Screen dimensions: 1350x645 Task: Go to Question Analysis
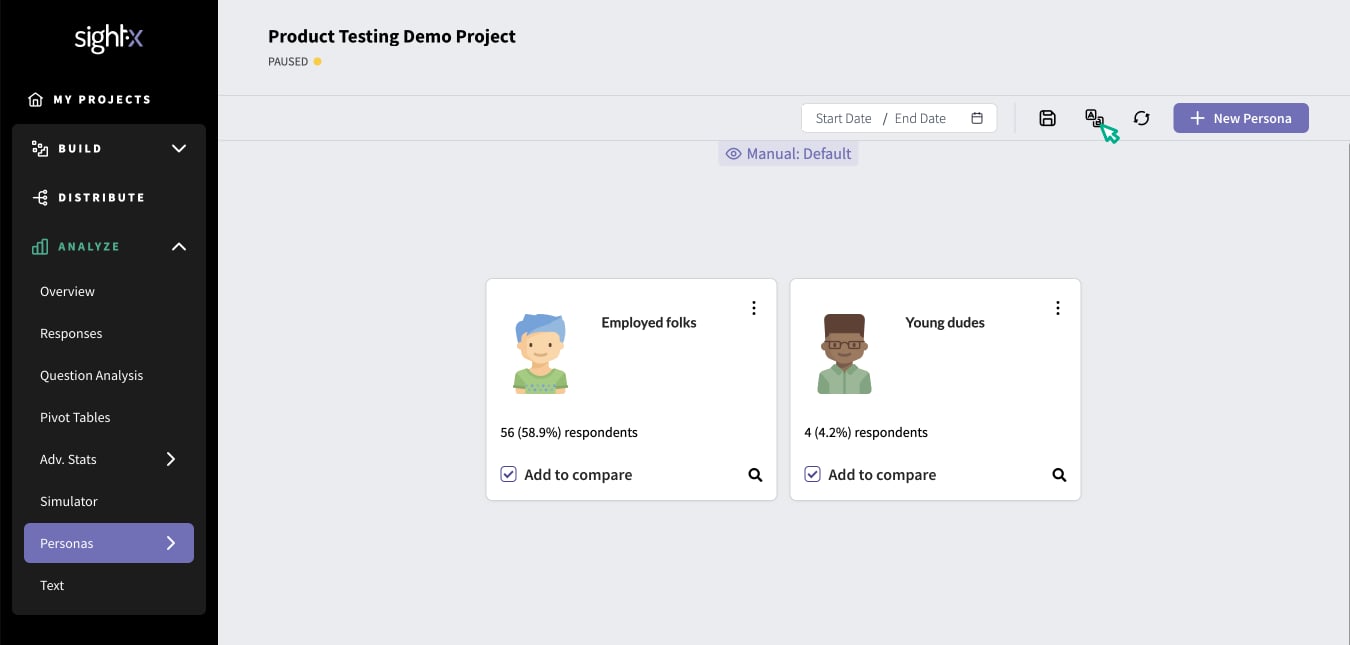pyautogui.click(x=91, y=375)
